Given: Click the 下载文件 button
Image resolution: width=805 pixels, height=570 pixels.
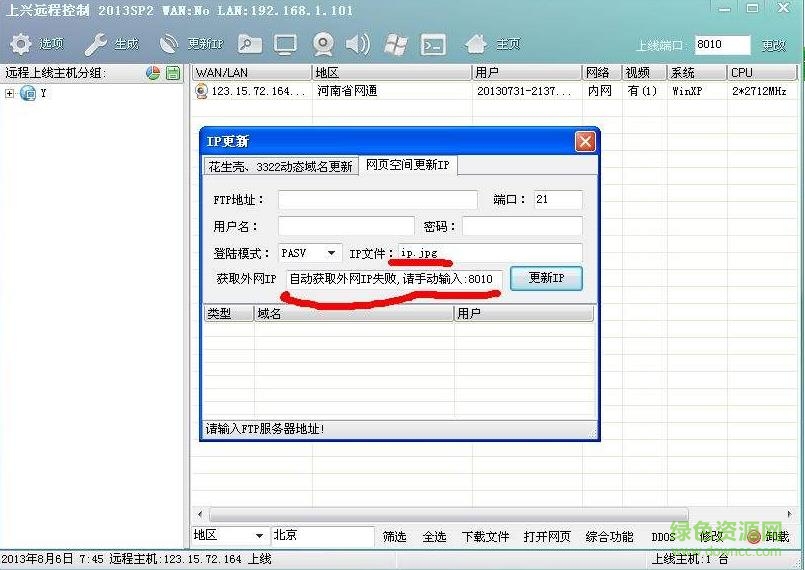Looking at the screenshot, I should 486,537.
